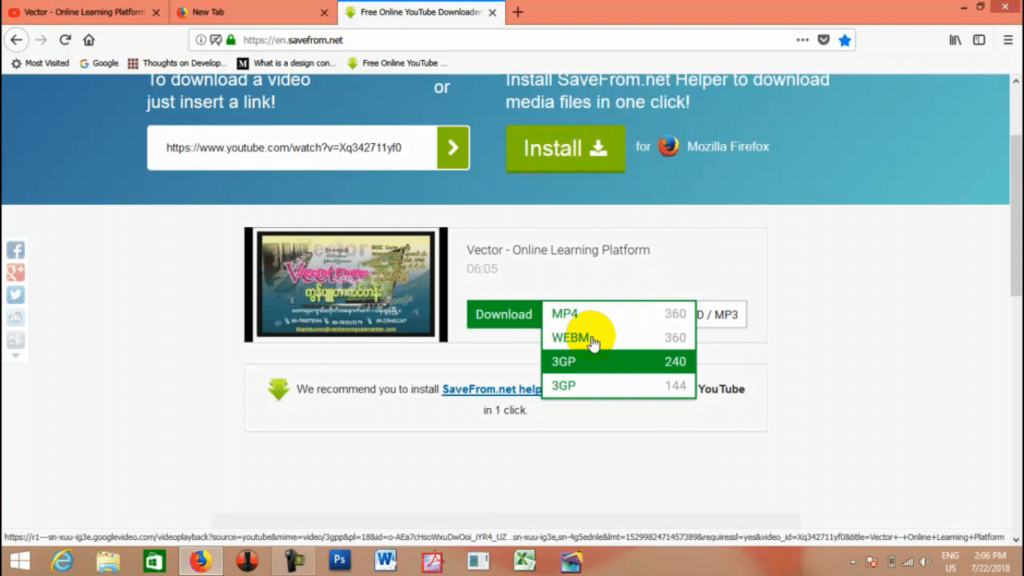Screen dimensions: 1024x576
Task: Open the page actions three-dot menu
Action: pyautogui.click(x=802, y=40)
